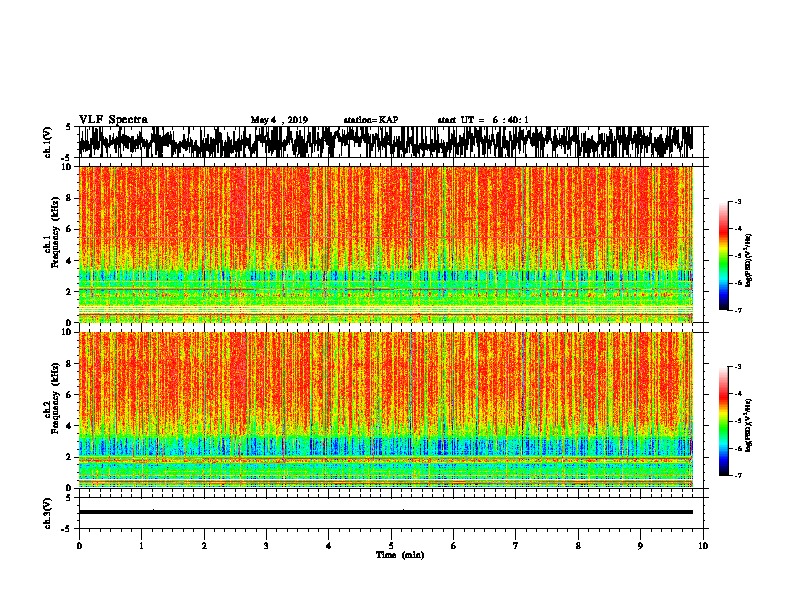792x612 pixels.
Task: Click the "-7" tick on ch.2 colorbar
Action: point(737,475)
